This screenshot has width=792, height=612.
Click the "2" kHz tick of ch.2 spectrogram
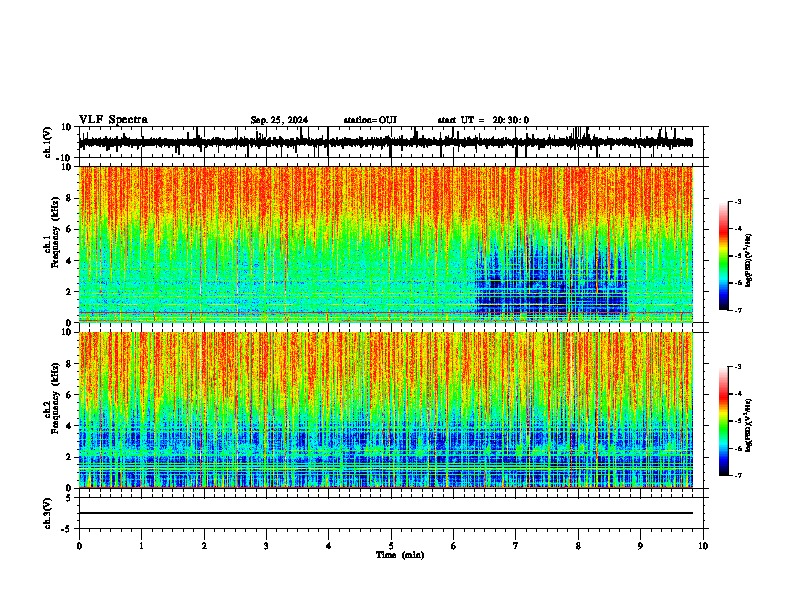(x=70, y=457)
